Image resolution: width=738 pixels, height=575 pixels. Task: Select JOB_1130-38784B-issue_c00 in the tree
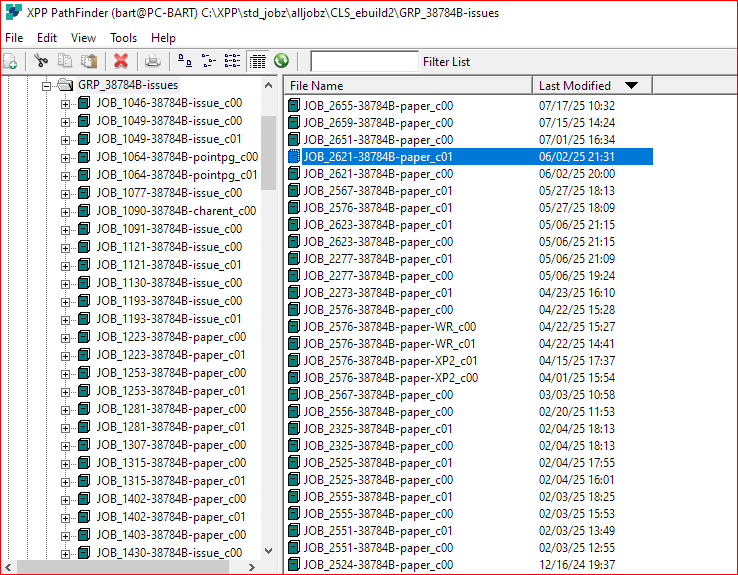[169, 283]
